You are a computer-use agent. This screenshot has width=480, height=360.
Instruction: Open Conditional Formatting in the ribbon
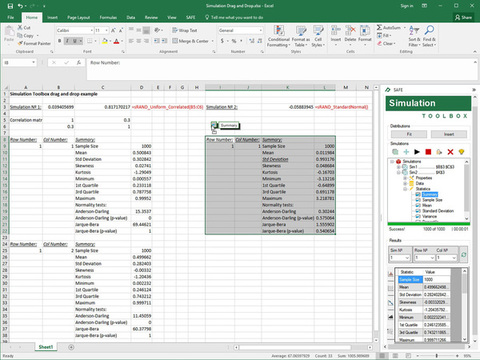click(x=279, y=36)
